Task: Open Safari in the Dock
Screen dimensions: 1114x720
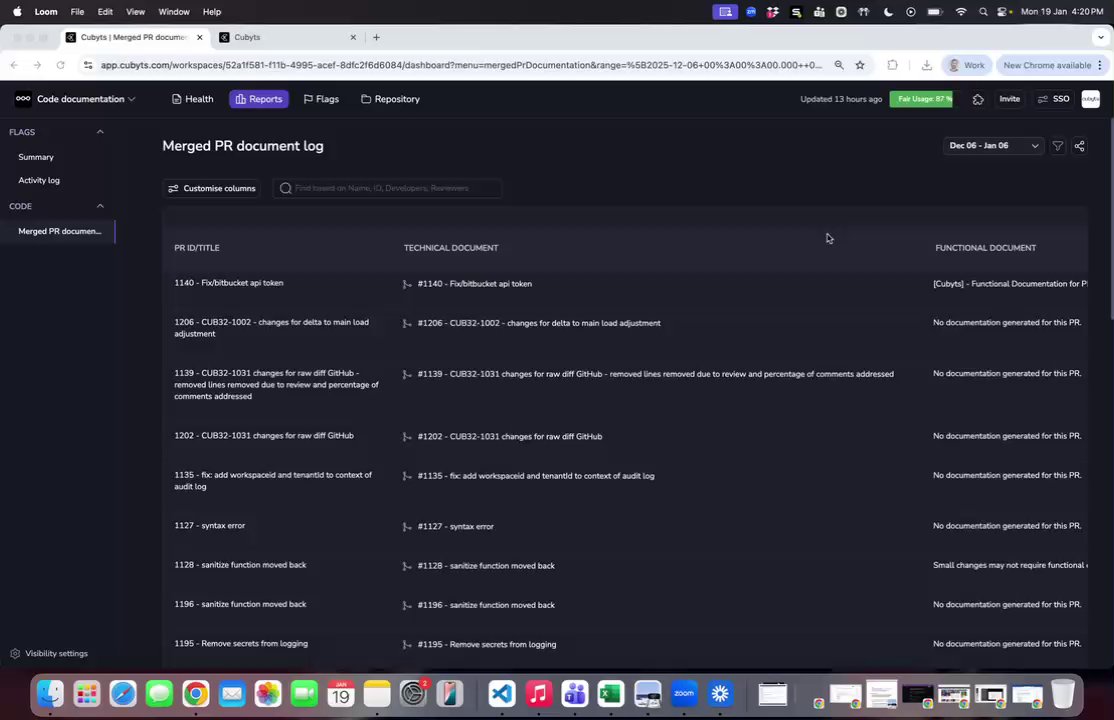Action: [x=123, y=694]
